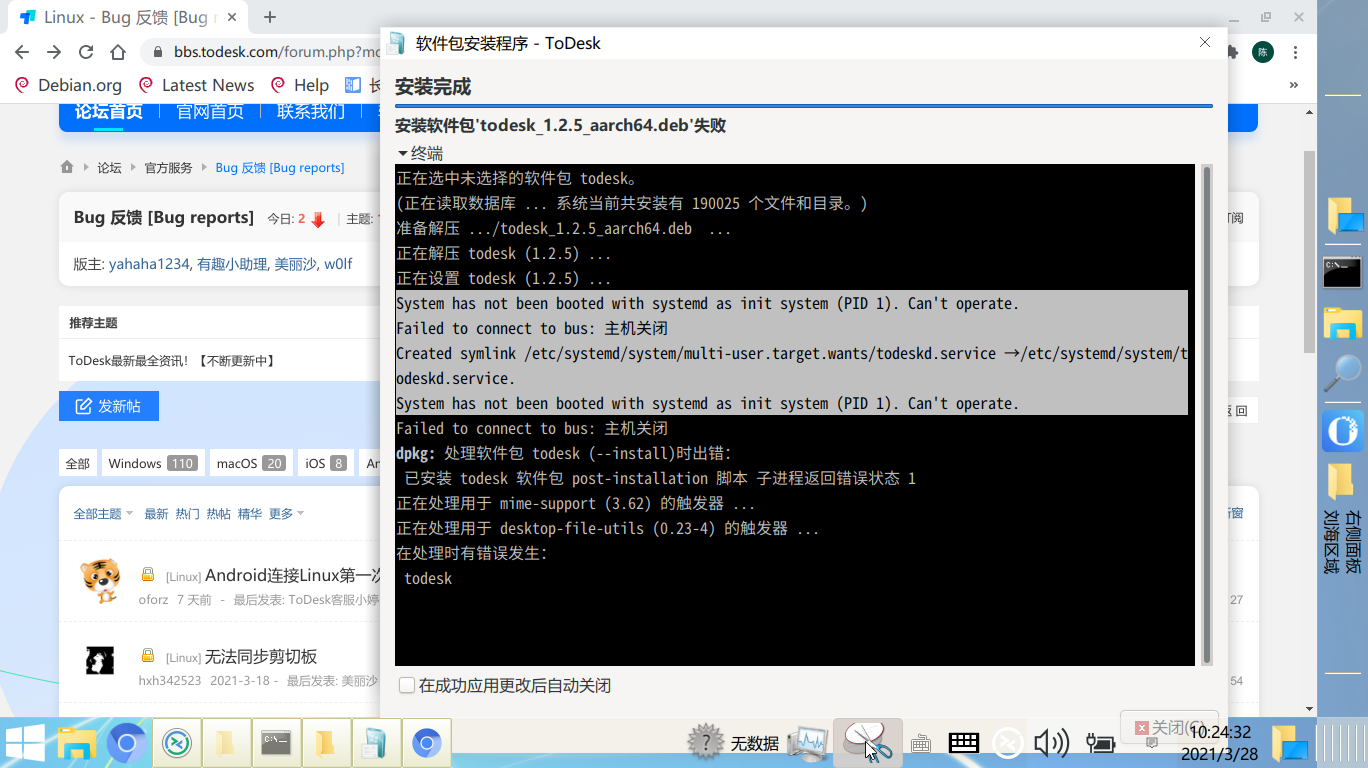Open the taskbar terminal window button
Screen dimensions: 1368x768
[277, 743]
